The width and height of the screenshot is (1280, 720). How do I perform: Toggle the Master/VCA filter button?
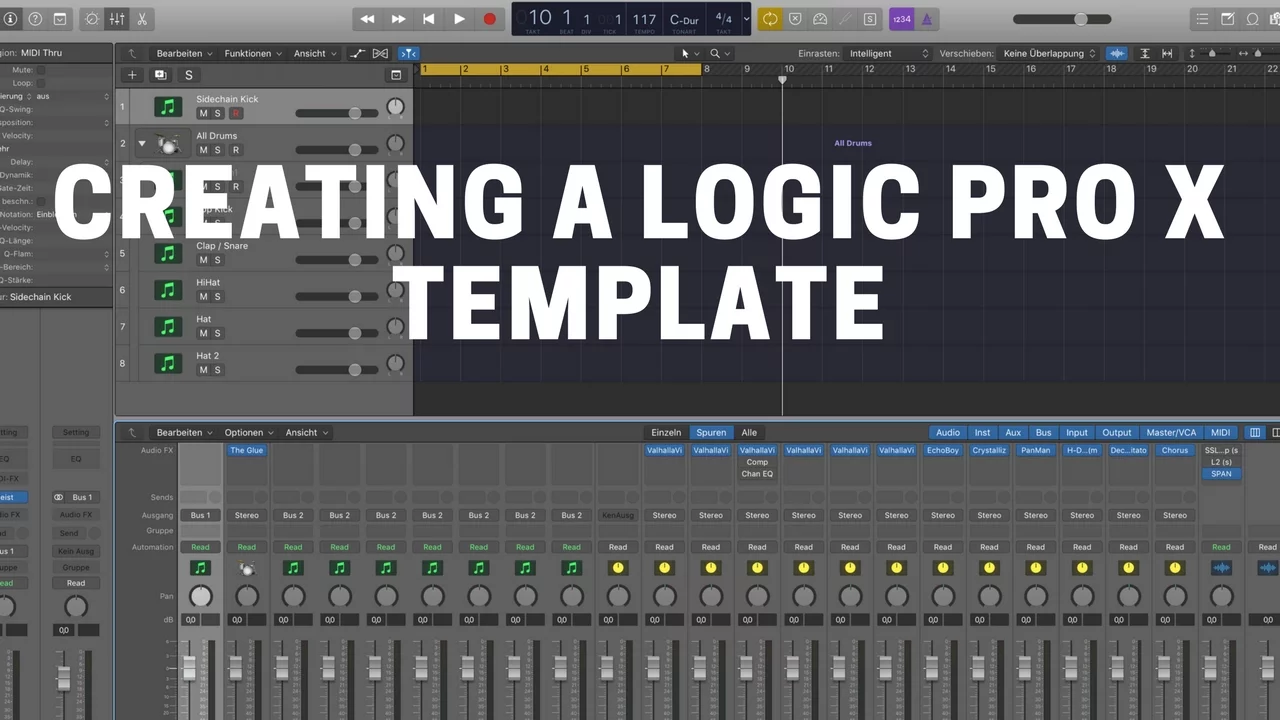(1171, 432)
